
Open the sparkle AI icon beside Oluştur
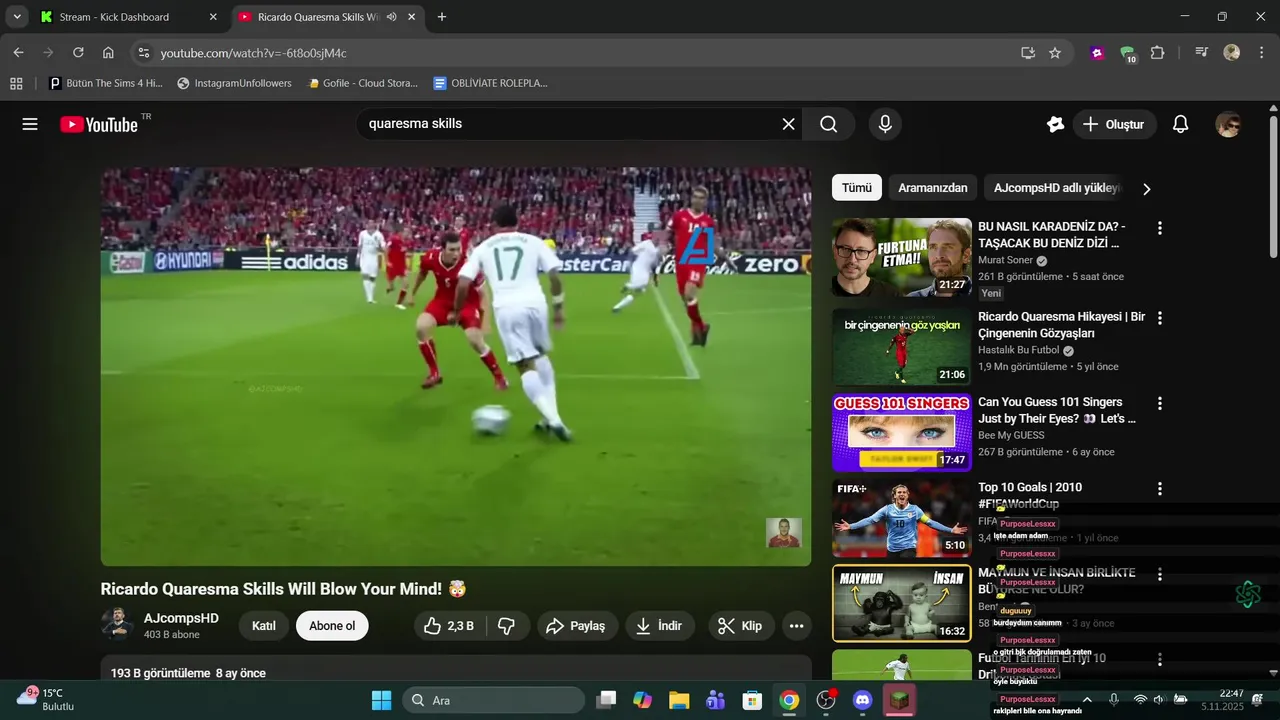coord(1055,124)
